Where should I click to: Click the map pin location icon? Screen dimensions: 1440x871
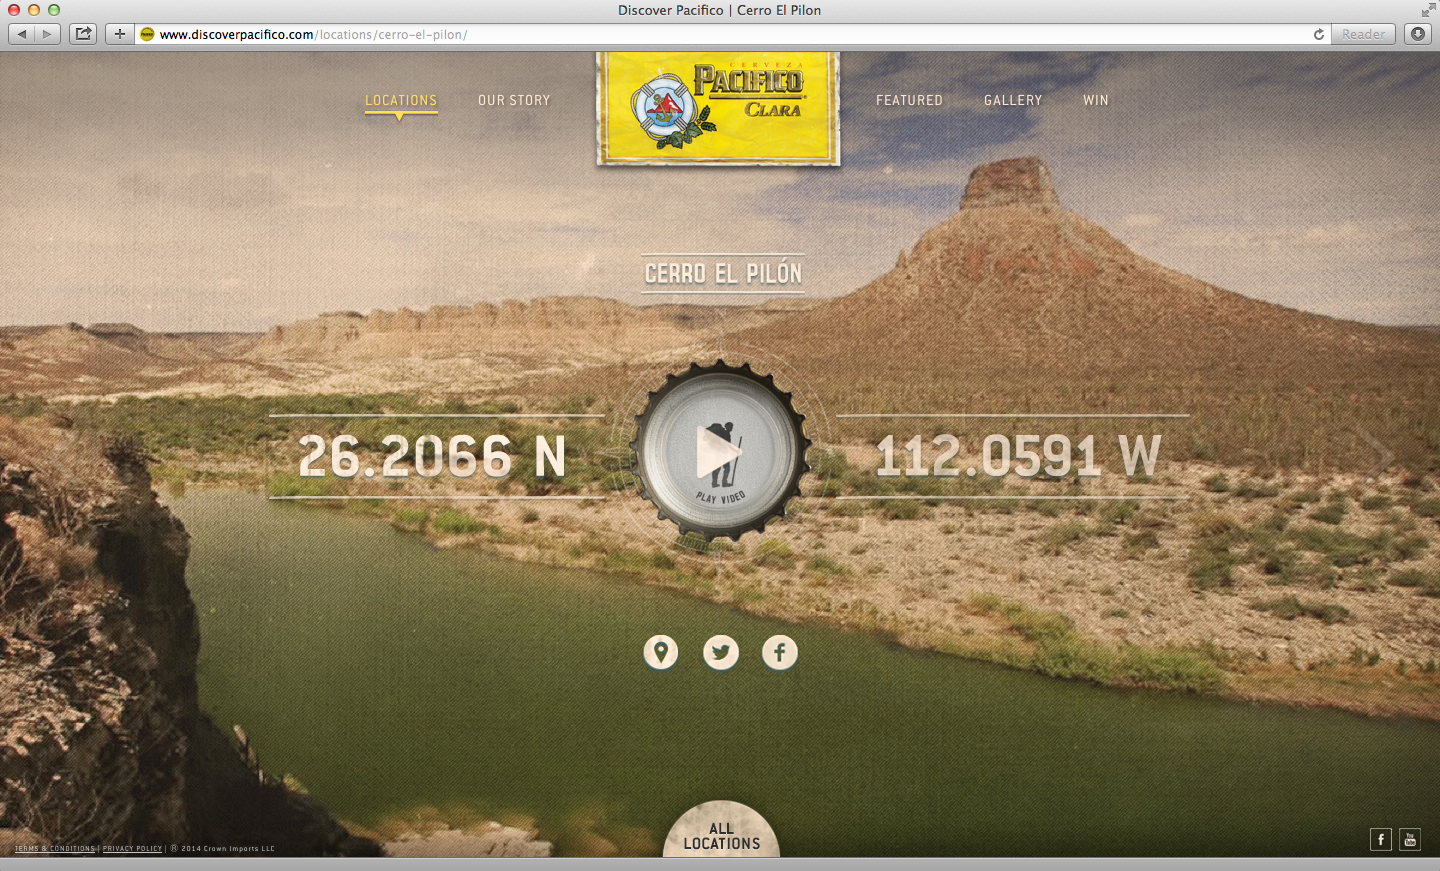(x=660, y=652)
